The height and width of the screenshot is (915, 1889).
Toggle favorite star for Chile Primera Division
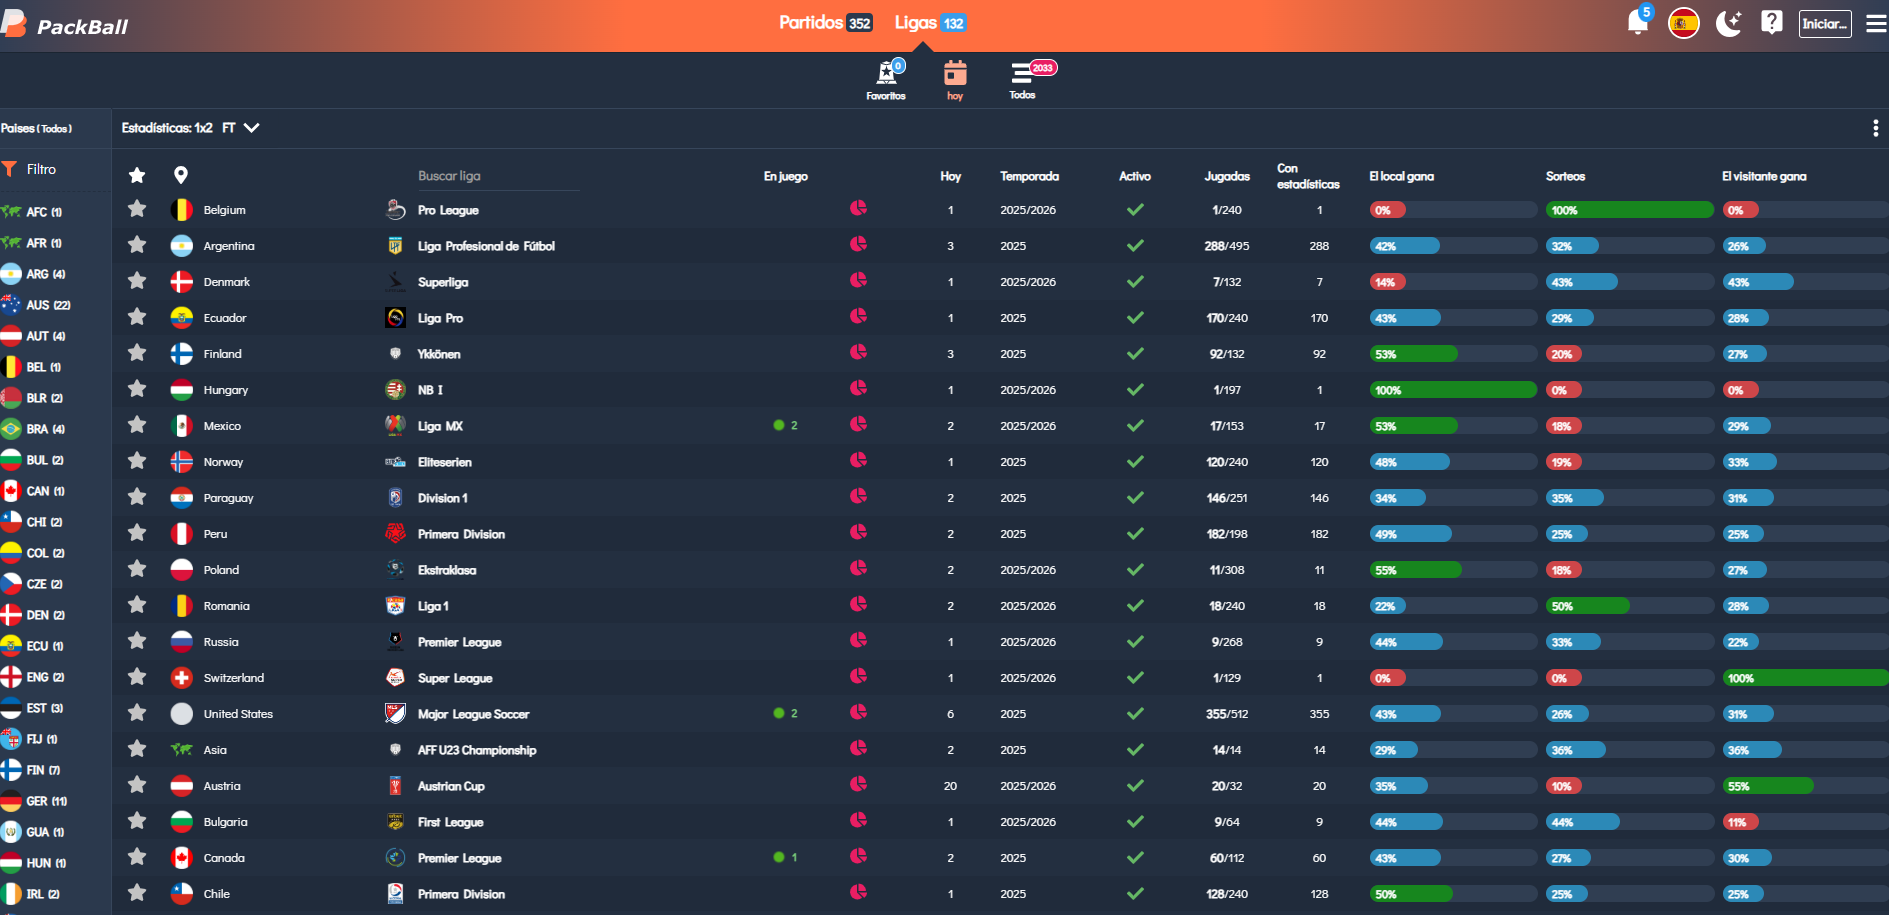pyautogui.click(x=137, y=893)
